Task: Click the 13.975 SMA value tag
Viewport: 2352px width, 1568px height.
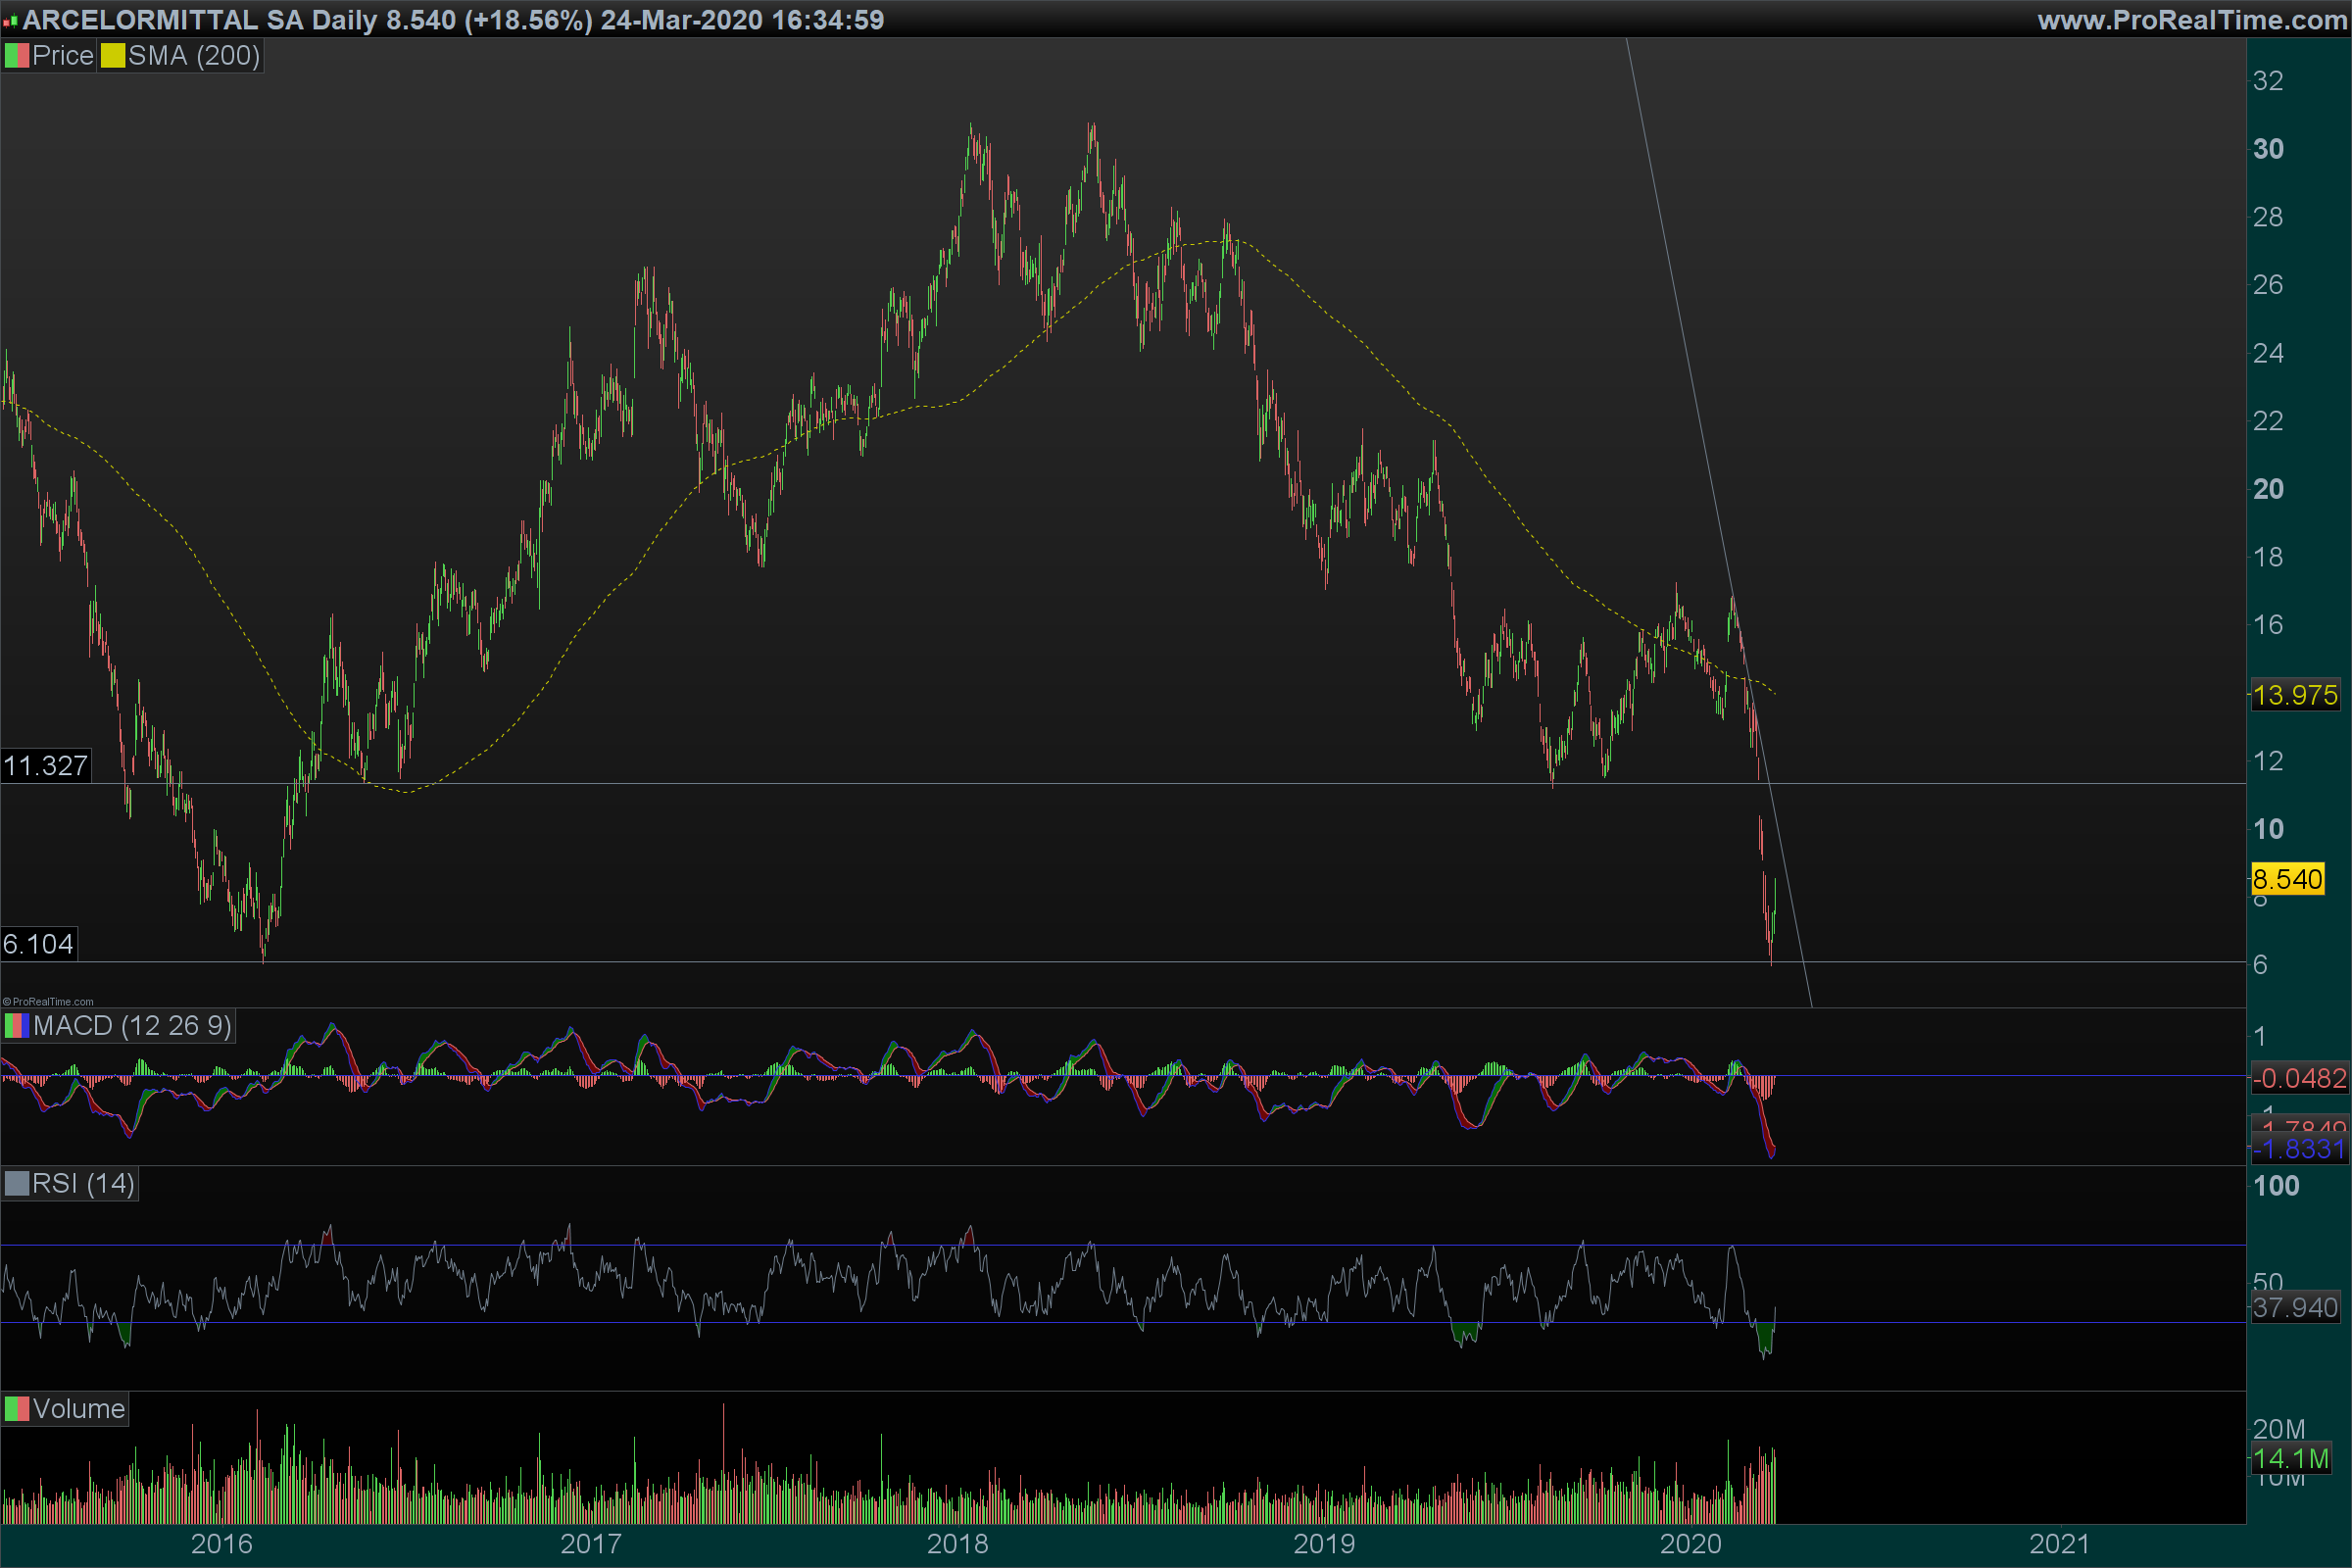Action: (x=2295, y=695)
